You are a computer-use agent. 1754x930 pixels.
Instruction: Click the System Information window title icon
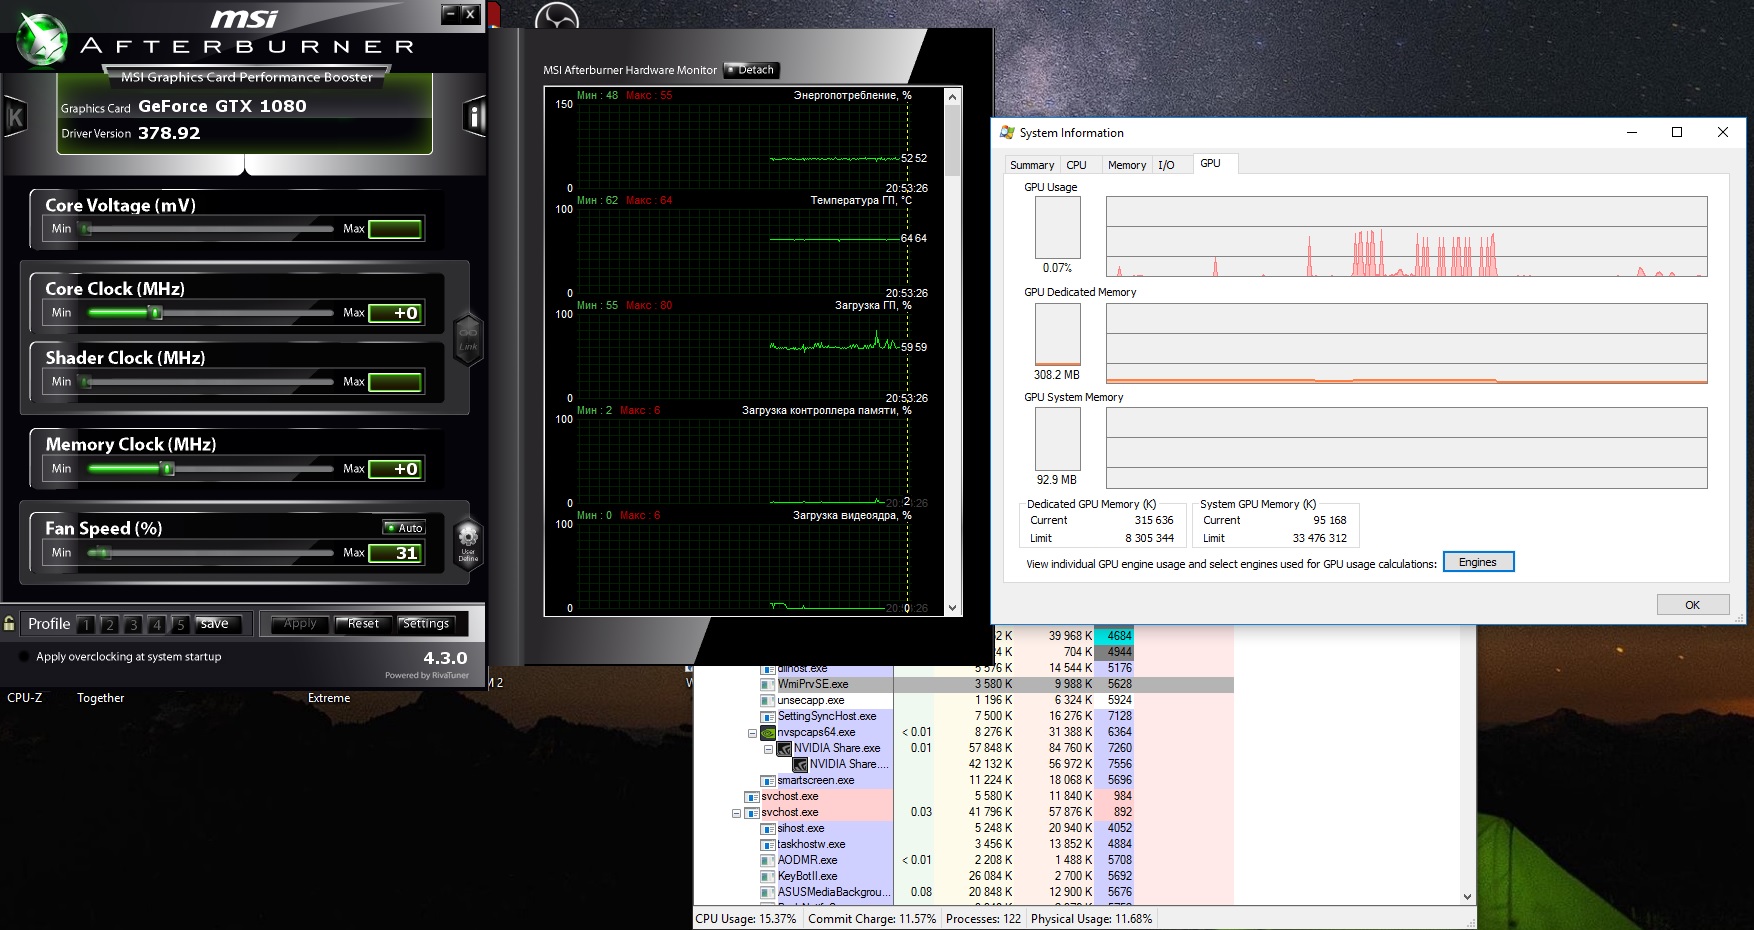coord(1007,132)
